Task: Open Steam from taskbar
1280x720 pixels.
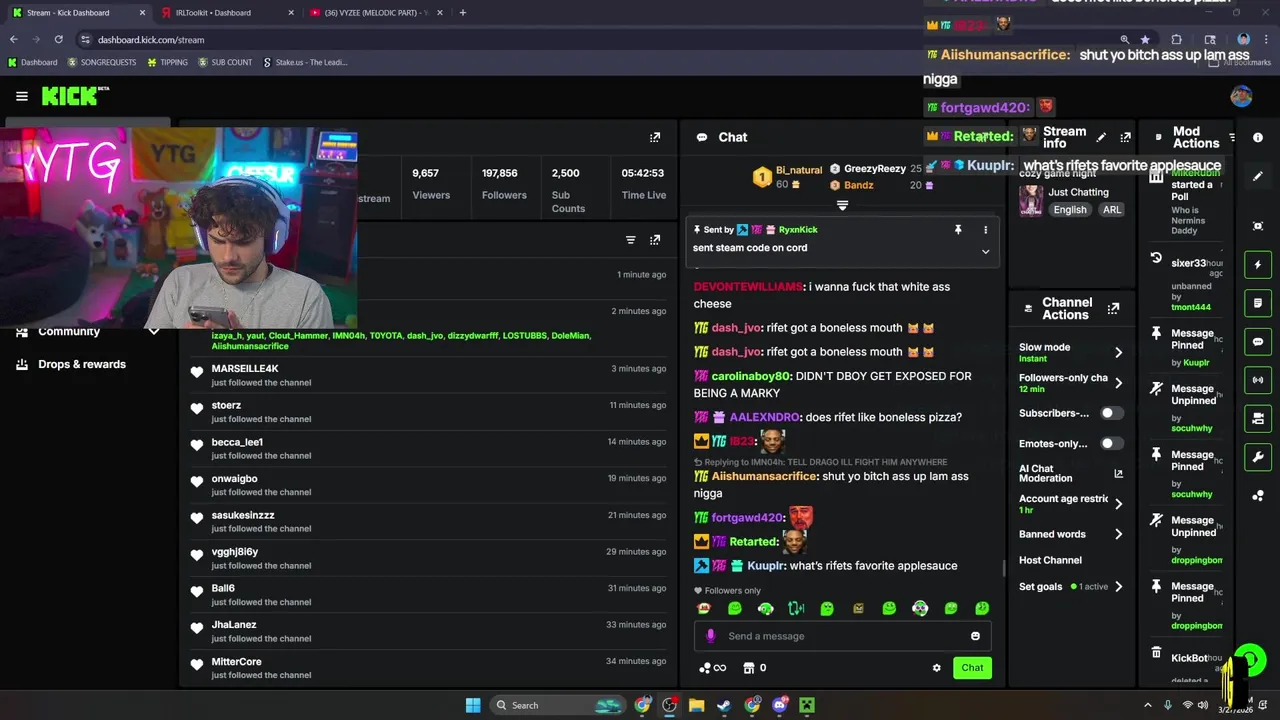Action: click(x=724, y=705)
